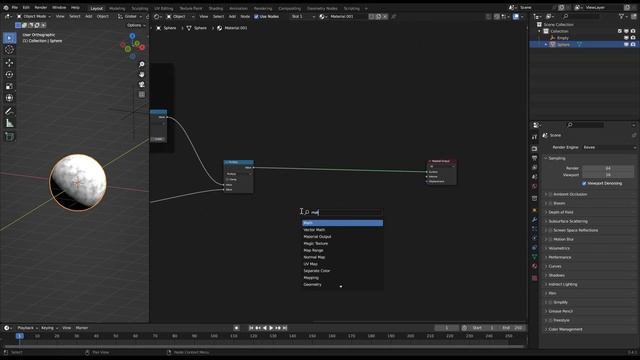Click the Viewport samples field
Viewport: 640px width, 360px height.
pos(608,175)
